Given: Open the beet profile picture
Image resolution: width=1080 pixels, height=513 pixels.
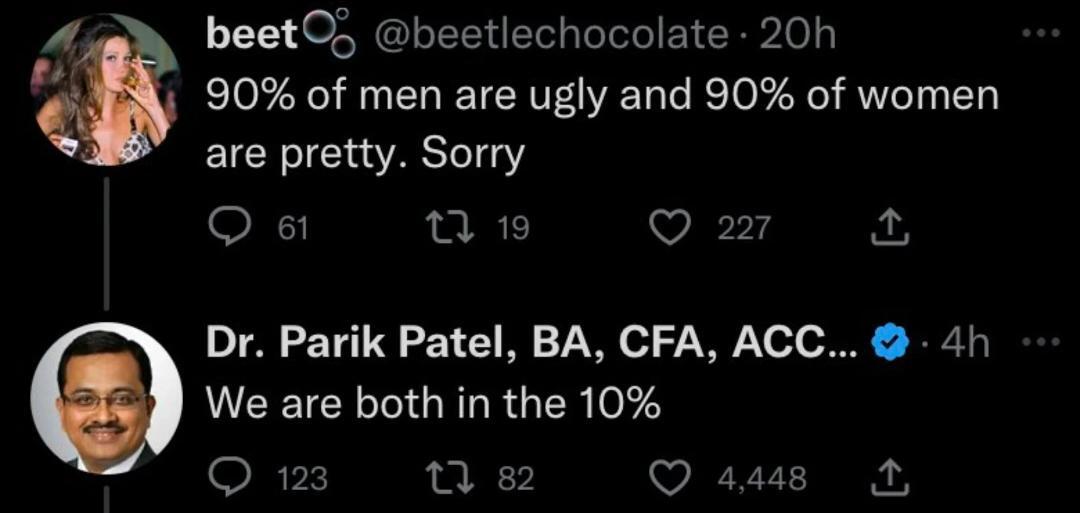Looking at the screenshot, I should [x=106, y=89].
